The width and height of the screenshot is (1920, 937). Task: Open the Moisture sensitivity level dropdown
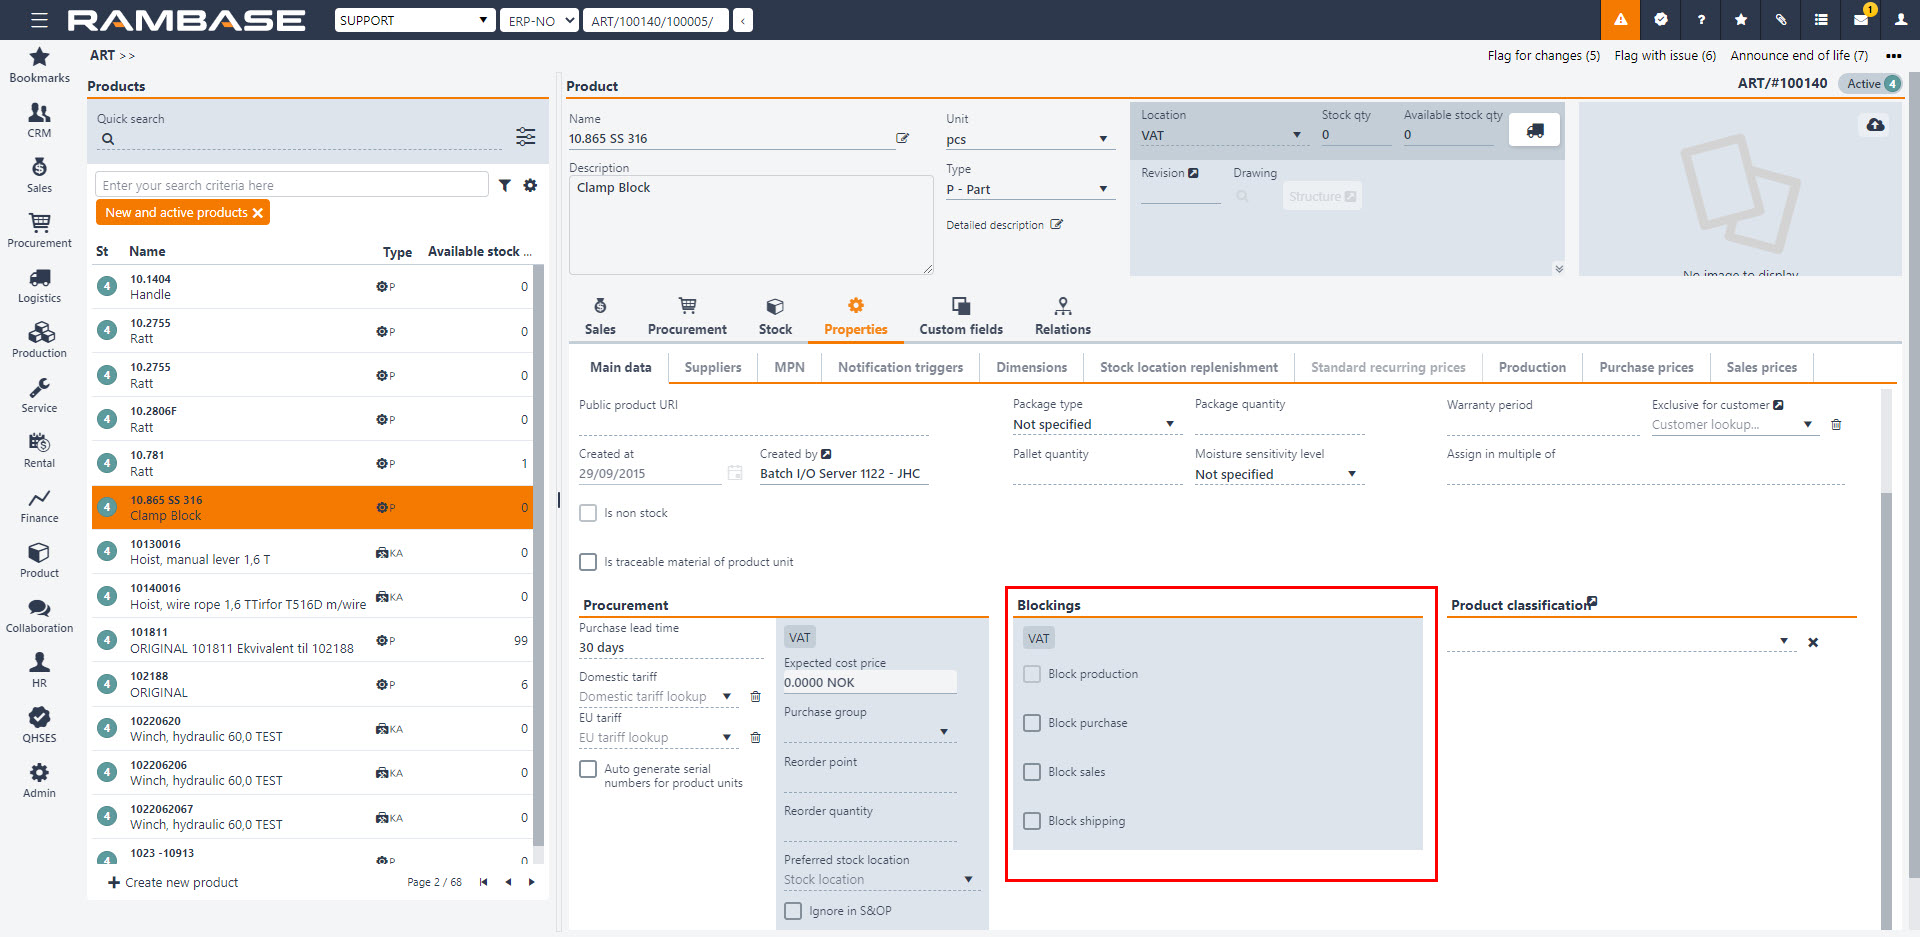1351,475
